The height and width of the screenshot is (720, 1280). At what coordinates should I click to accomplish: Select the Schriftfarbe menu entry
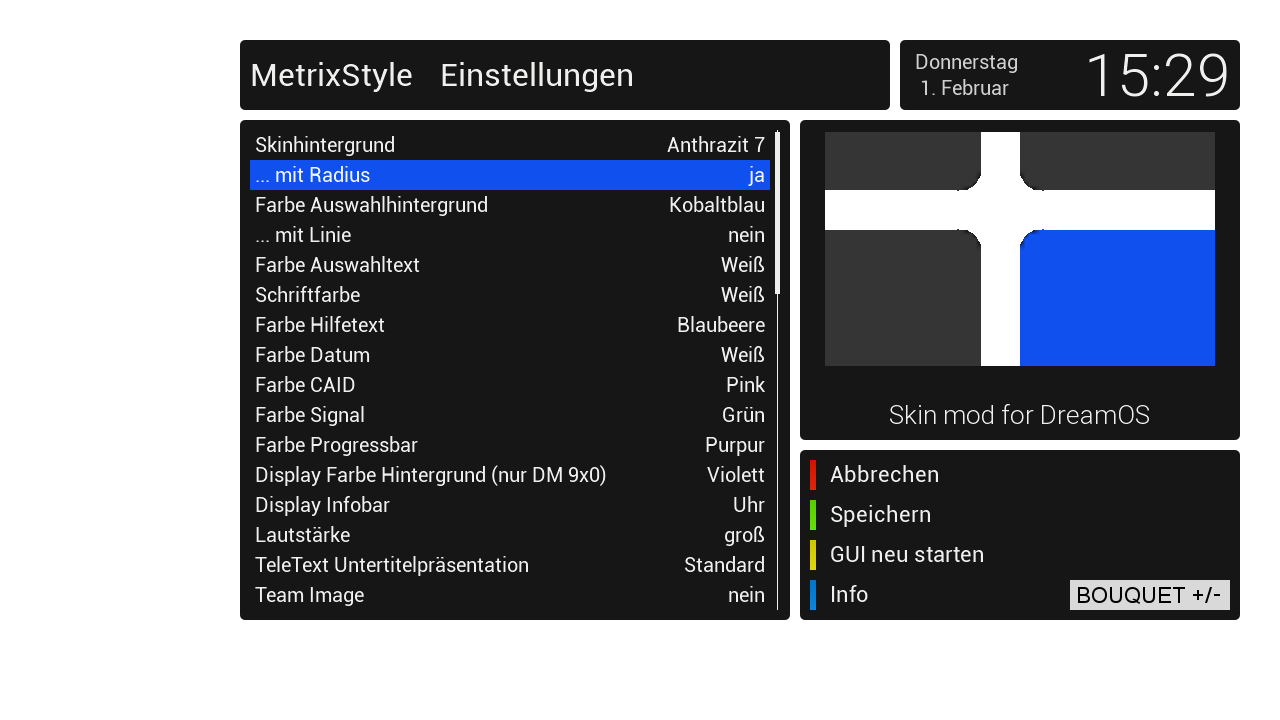(x=510, y=295)
